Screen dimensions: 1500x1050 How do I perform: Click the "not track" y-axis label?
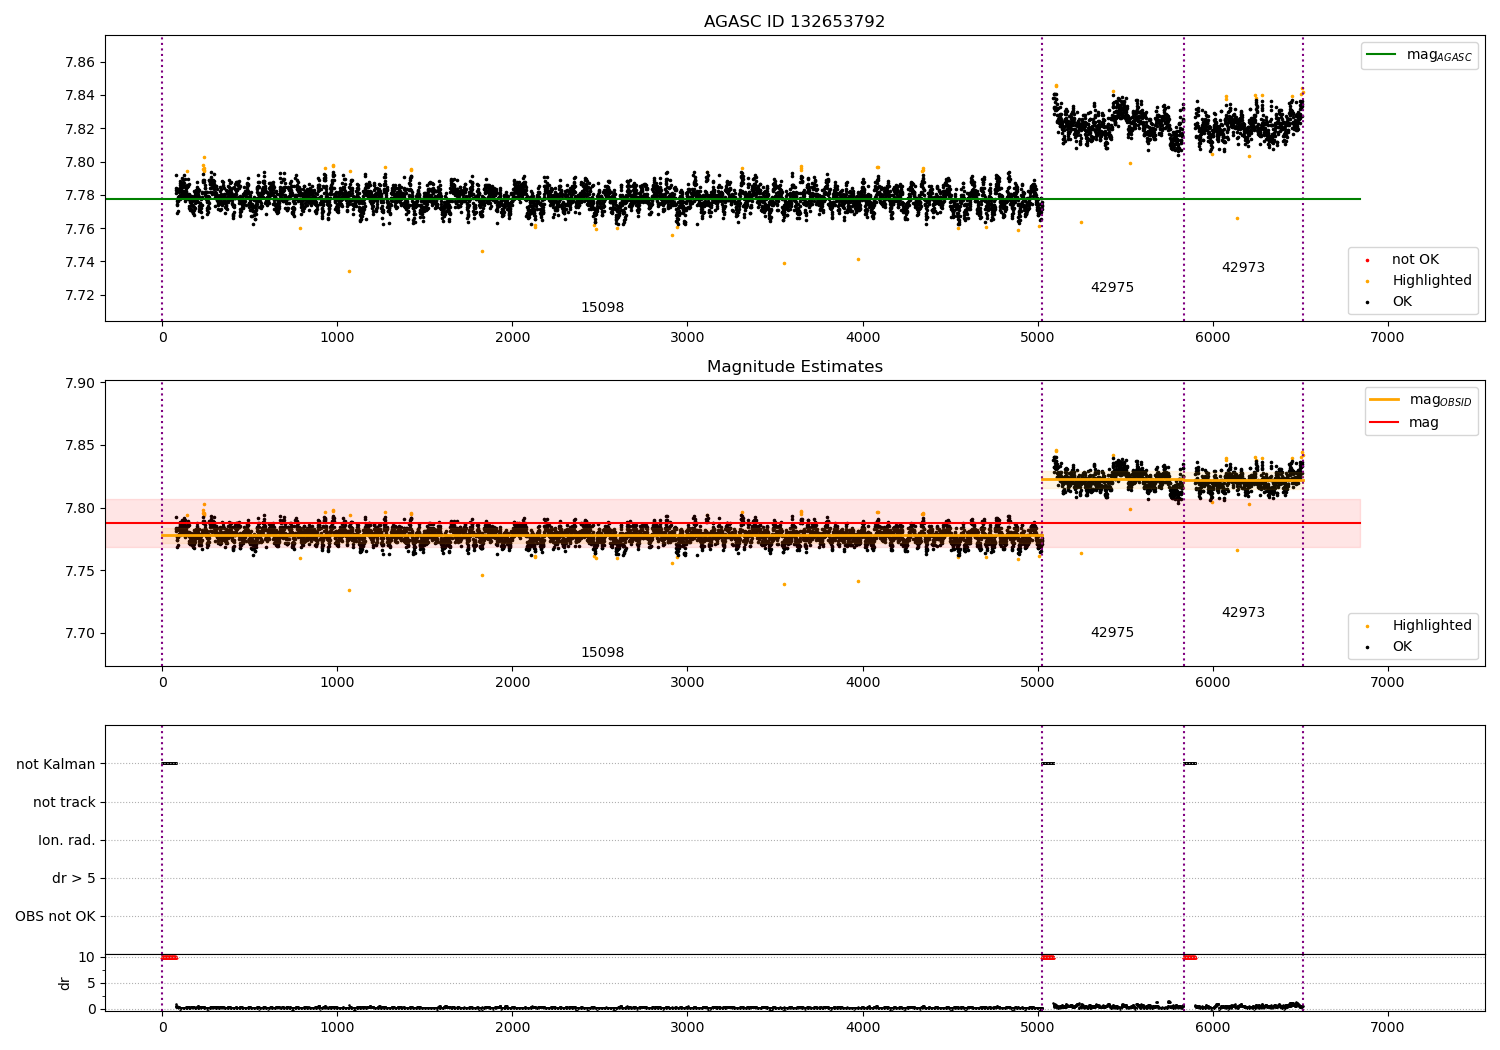pyautogui.click(x=64, y=803)
